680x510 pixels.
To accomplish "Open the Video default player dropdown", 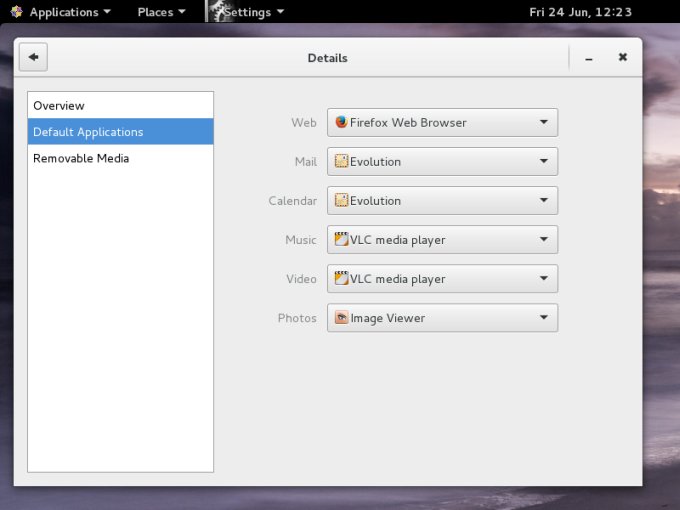I will 442,278.
